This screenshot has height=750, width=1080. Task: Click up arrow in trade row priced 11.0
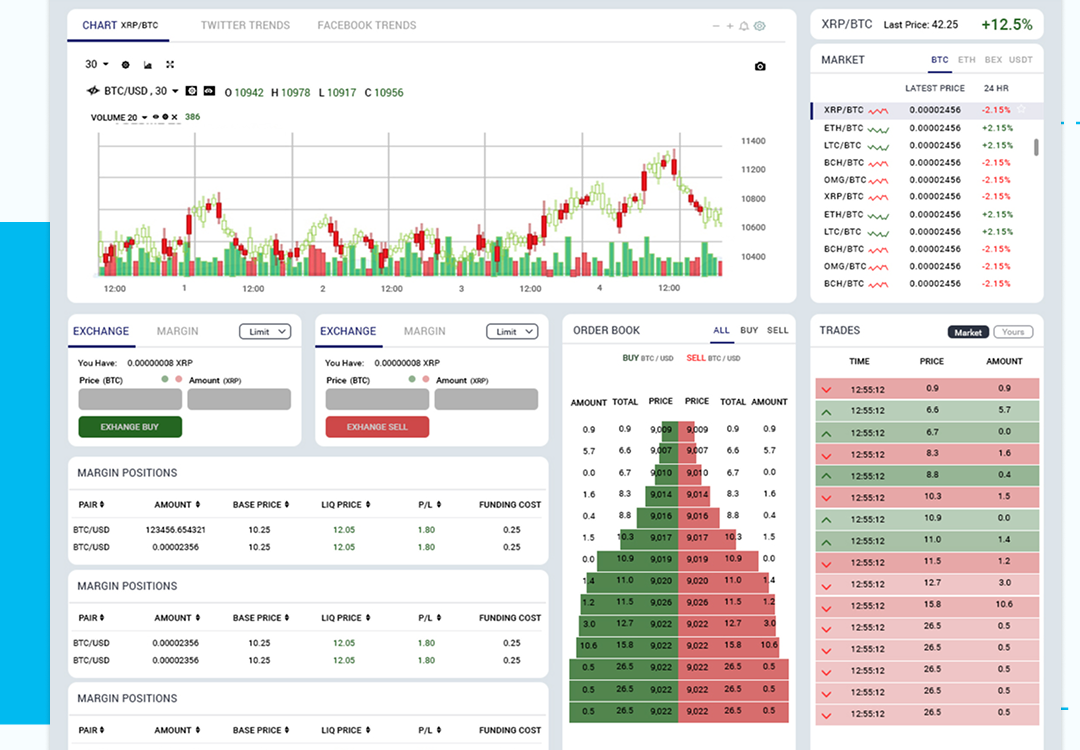click(827, 541)
